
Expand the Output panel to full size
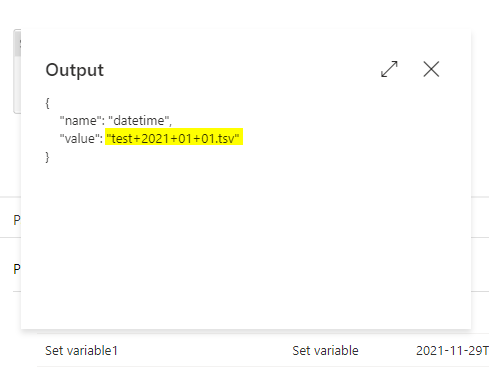[389, 69]
